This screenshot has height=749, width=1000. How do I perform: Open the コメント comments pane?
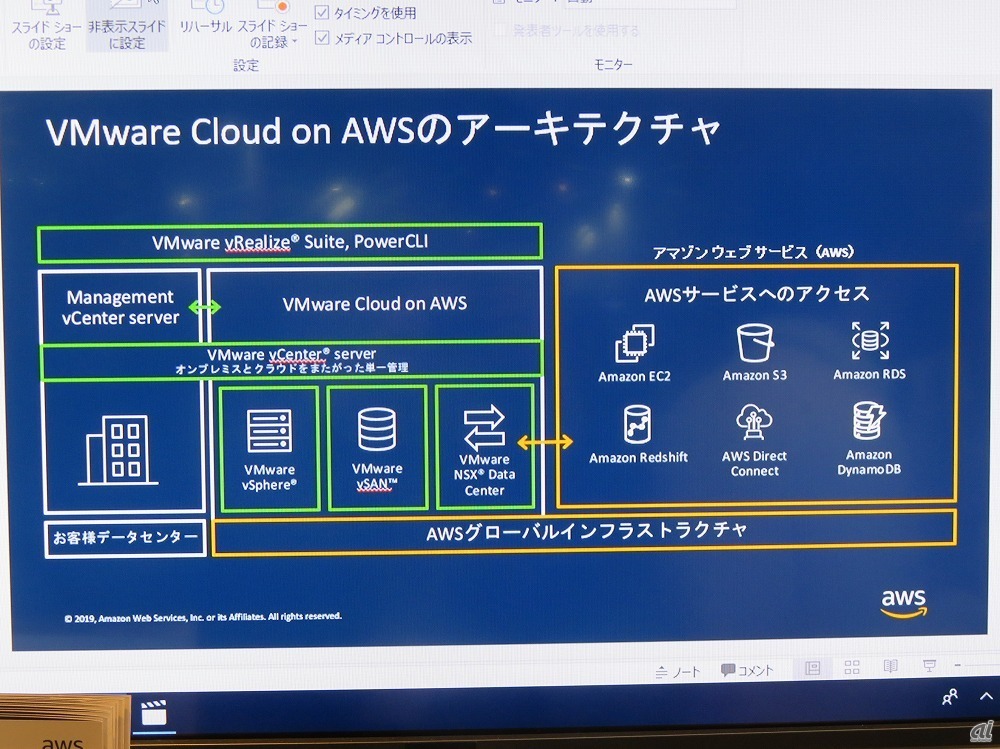[747, 670]
